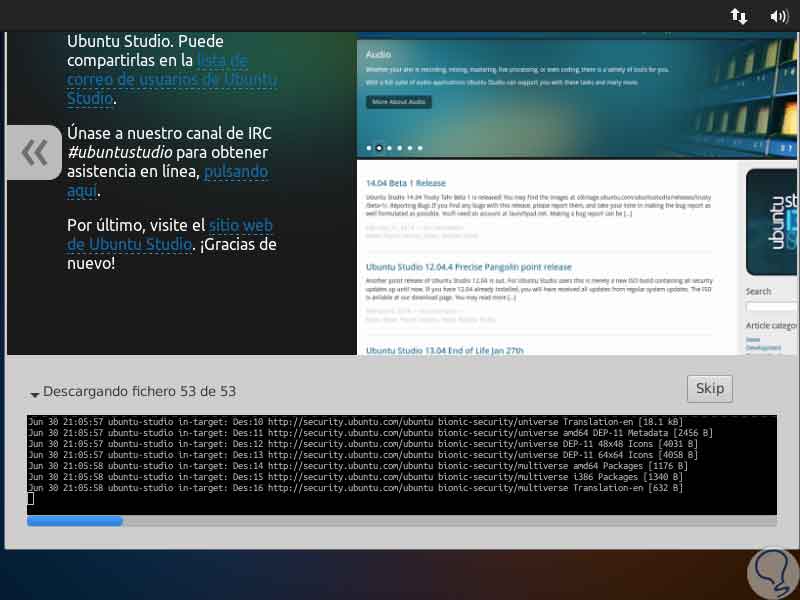Open 'Ubuntu Studio 12.04.4 Precise Pangolin point release'
Image resolution: width=800 pixels, height=600 pixels.
pos(468,267)
